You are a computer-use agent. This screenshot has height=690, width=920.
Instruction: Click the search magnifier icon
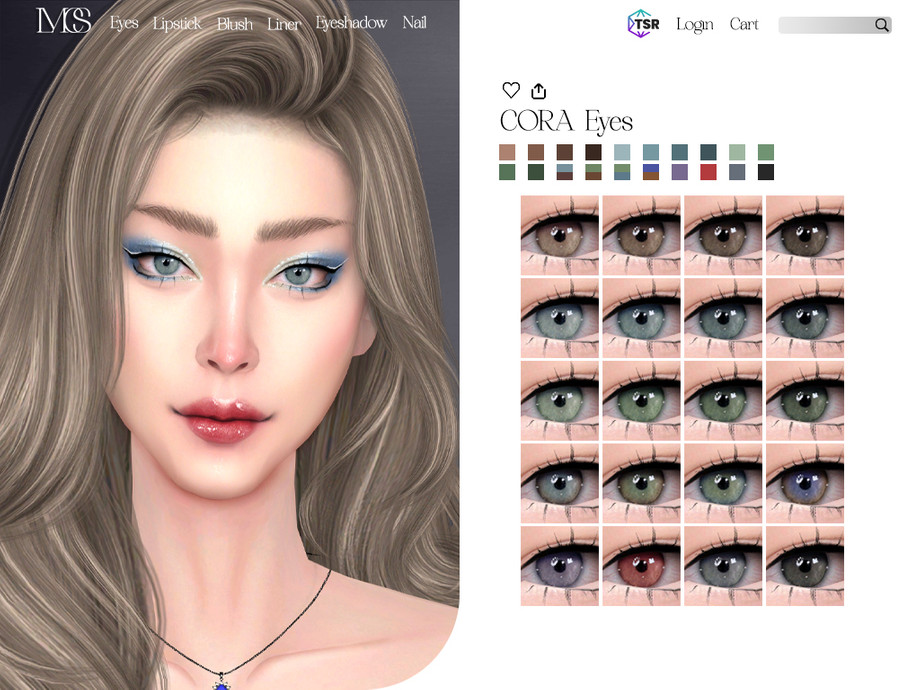(x=881, y=25)
